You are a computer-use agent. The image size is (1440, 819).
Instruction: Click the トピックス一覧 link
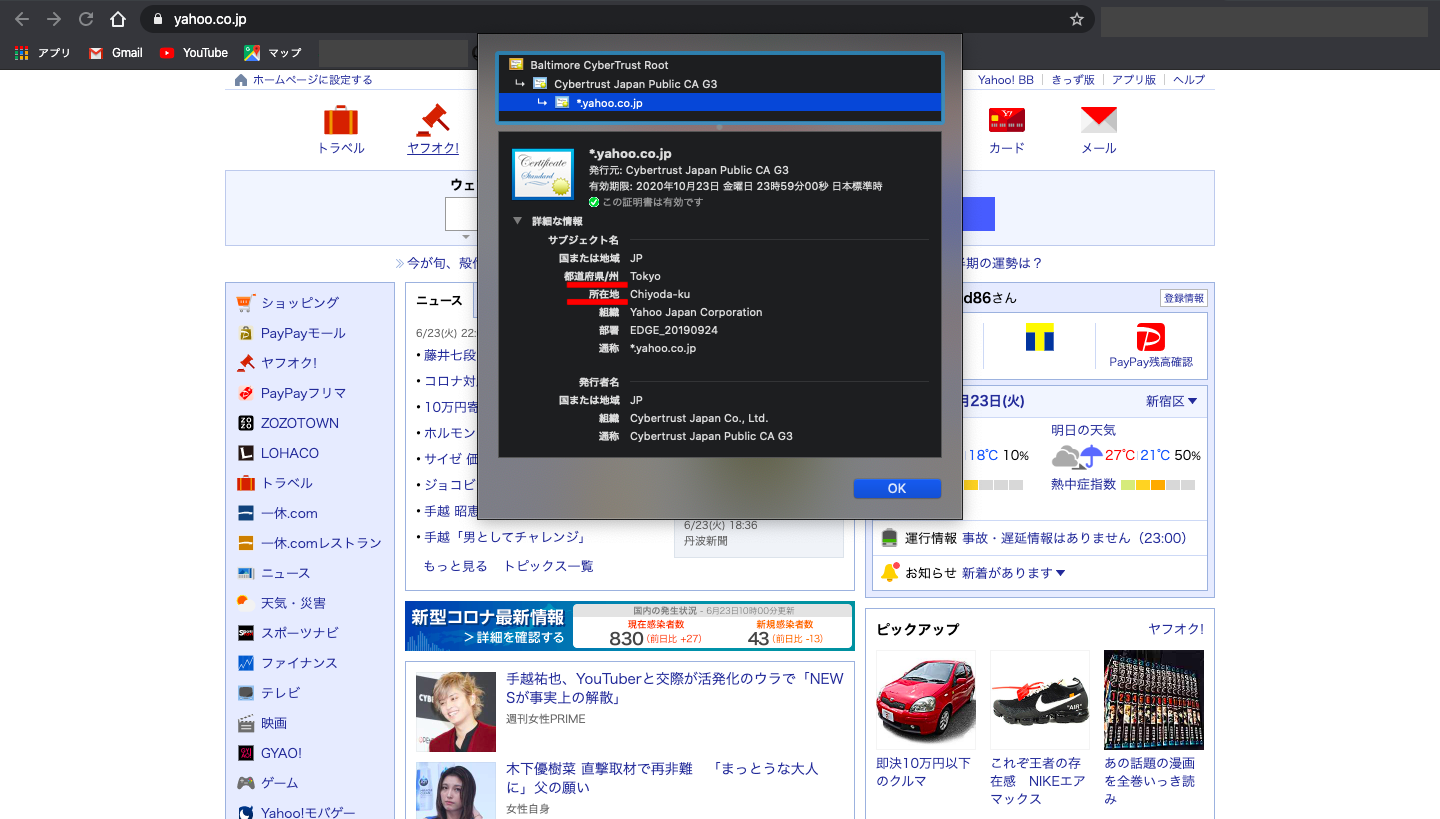pos(548,566)
